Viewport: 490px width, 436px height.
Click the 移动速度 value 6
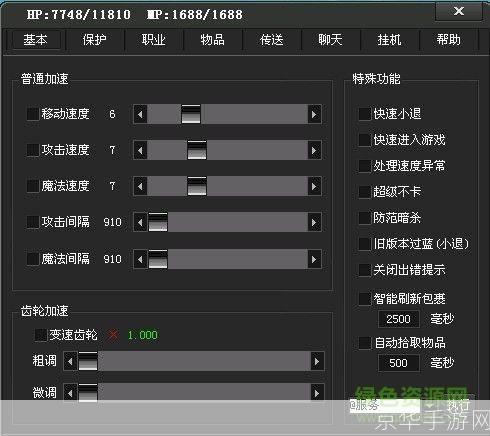pos(112,114)
